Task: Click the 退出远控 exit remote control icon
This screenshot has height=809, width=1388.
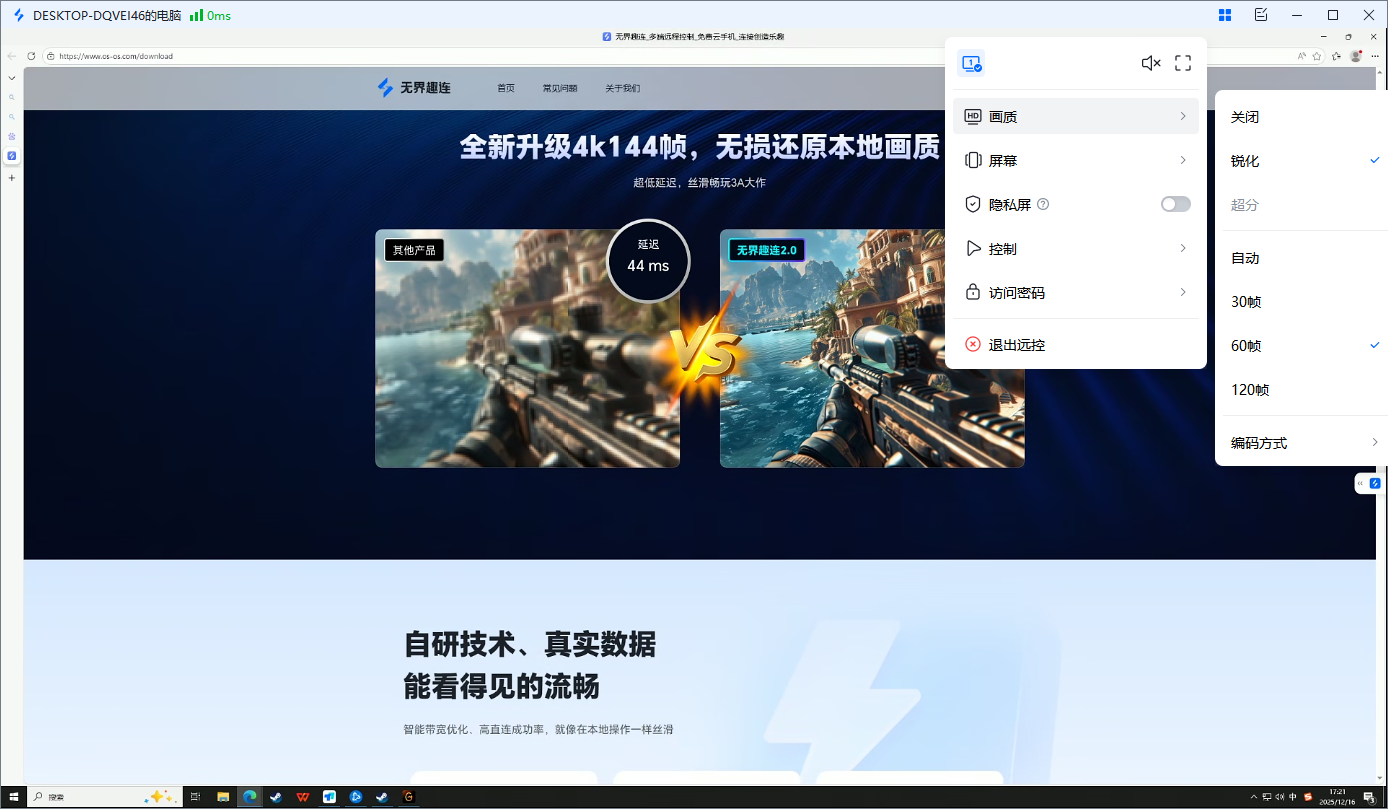Action: coord(972,344)
